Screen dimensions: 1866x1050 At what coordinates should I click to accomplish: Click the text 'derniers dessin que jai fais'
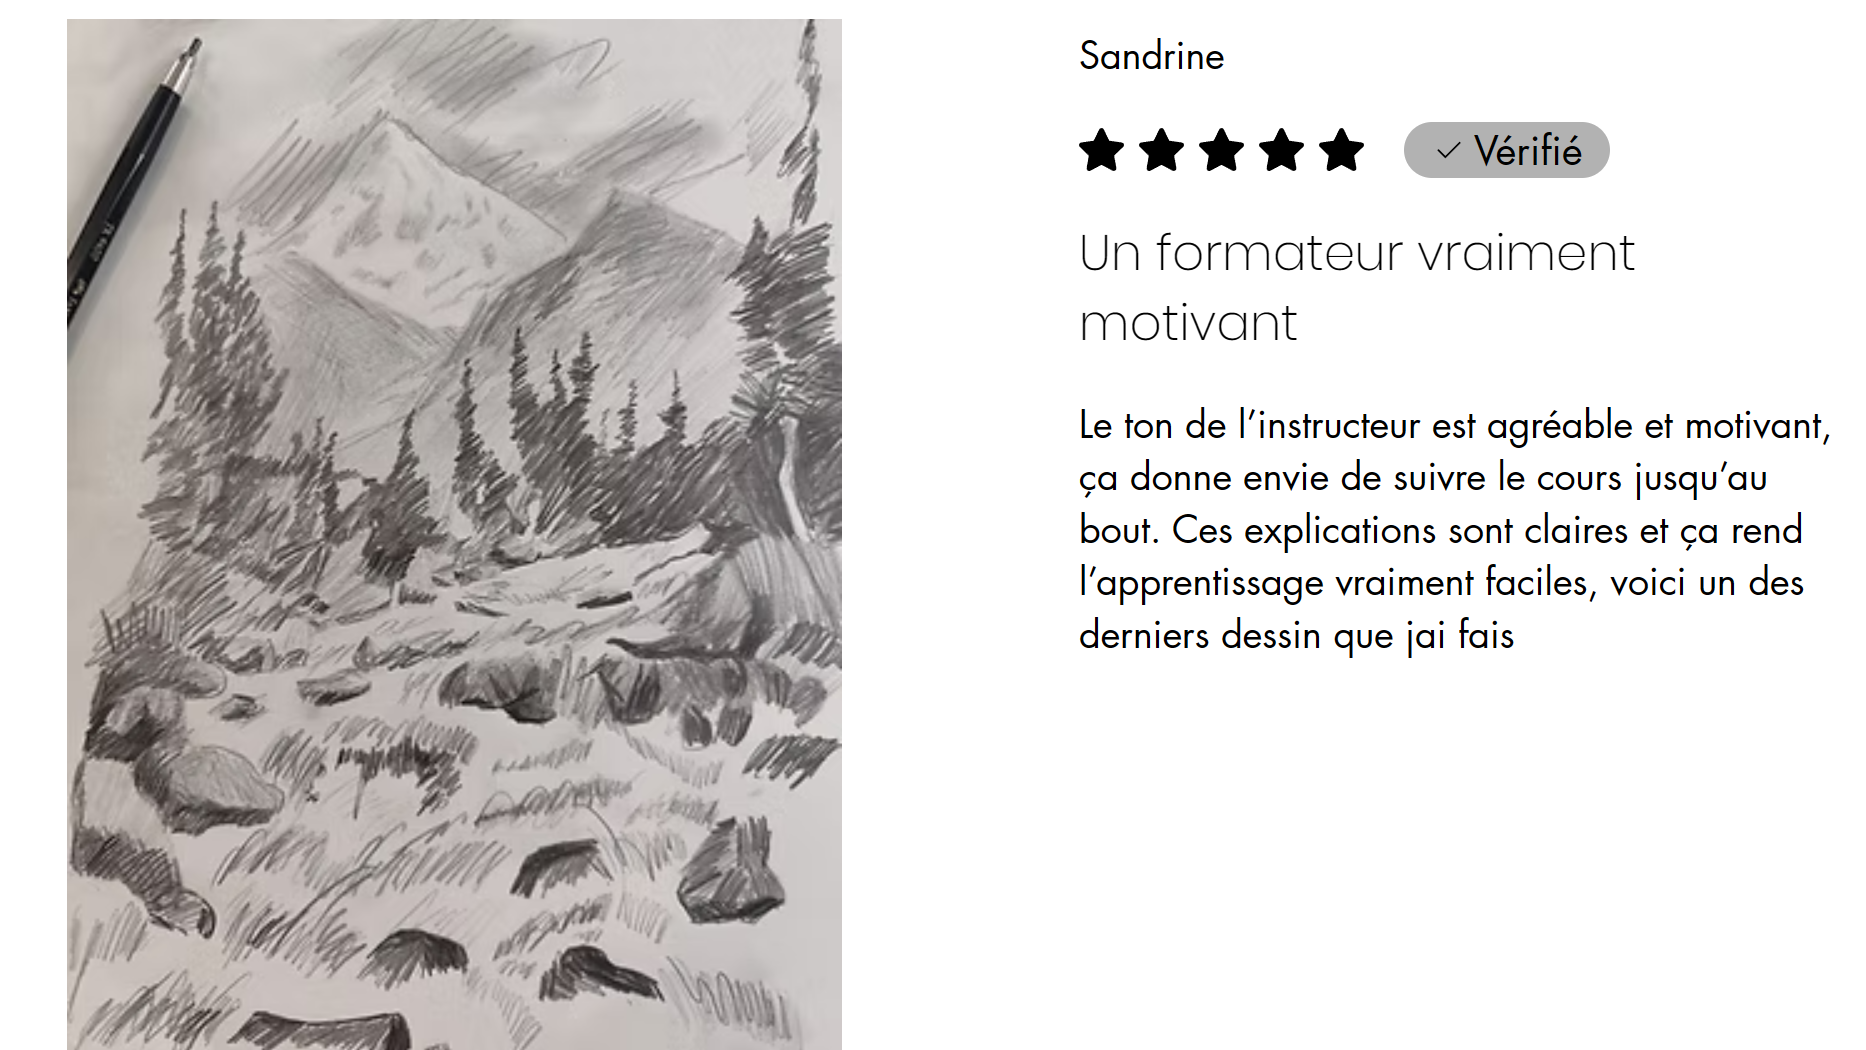(x=1296, y=636)
